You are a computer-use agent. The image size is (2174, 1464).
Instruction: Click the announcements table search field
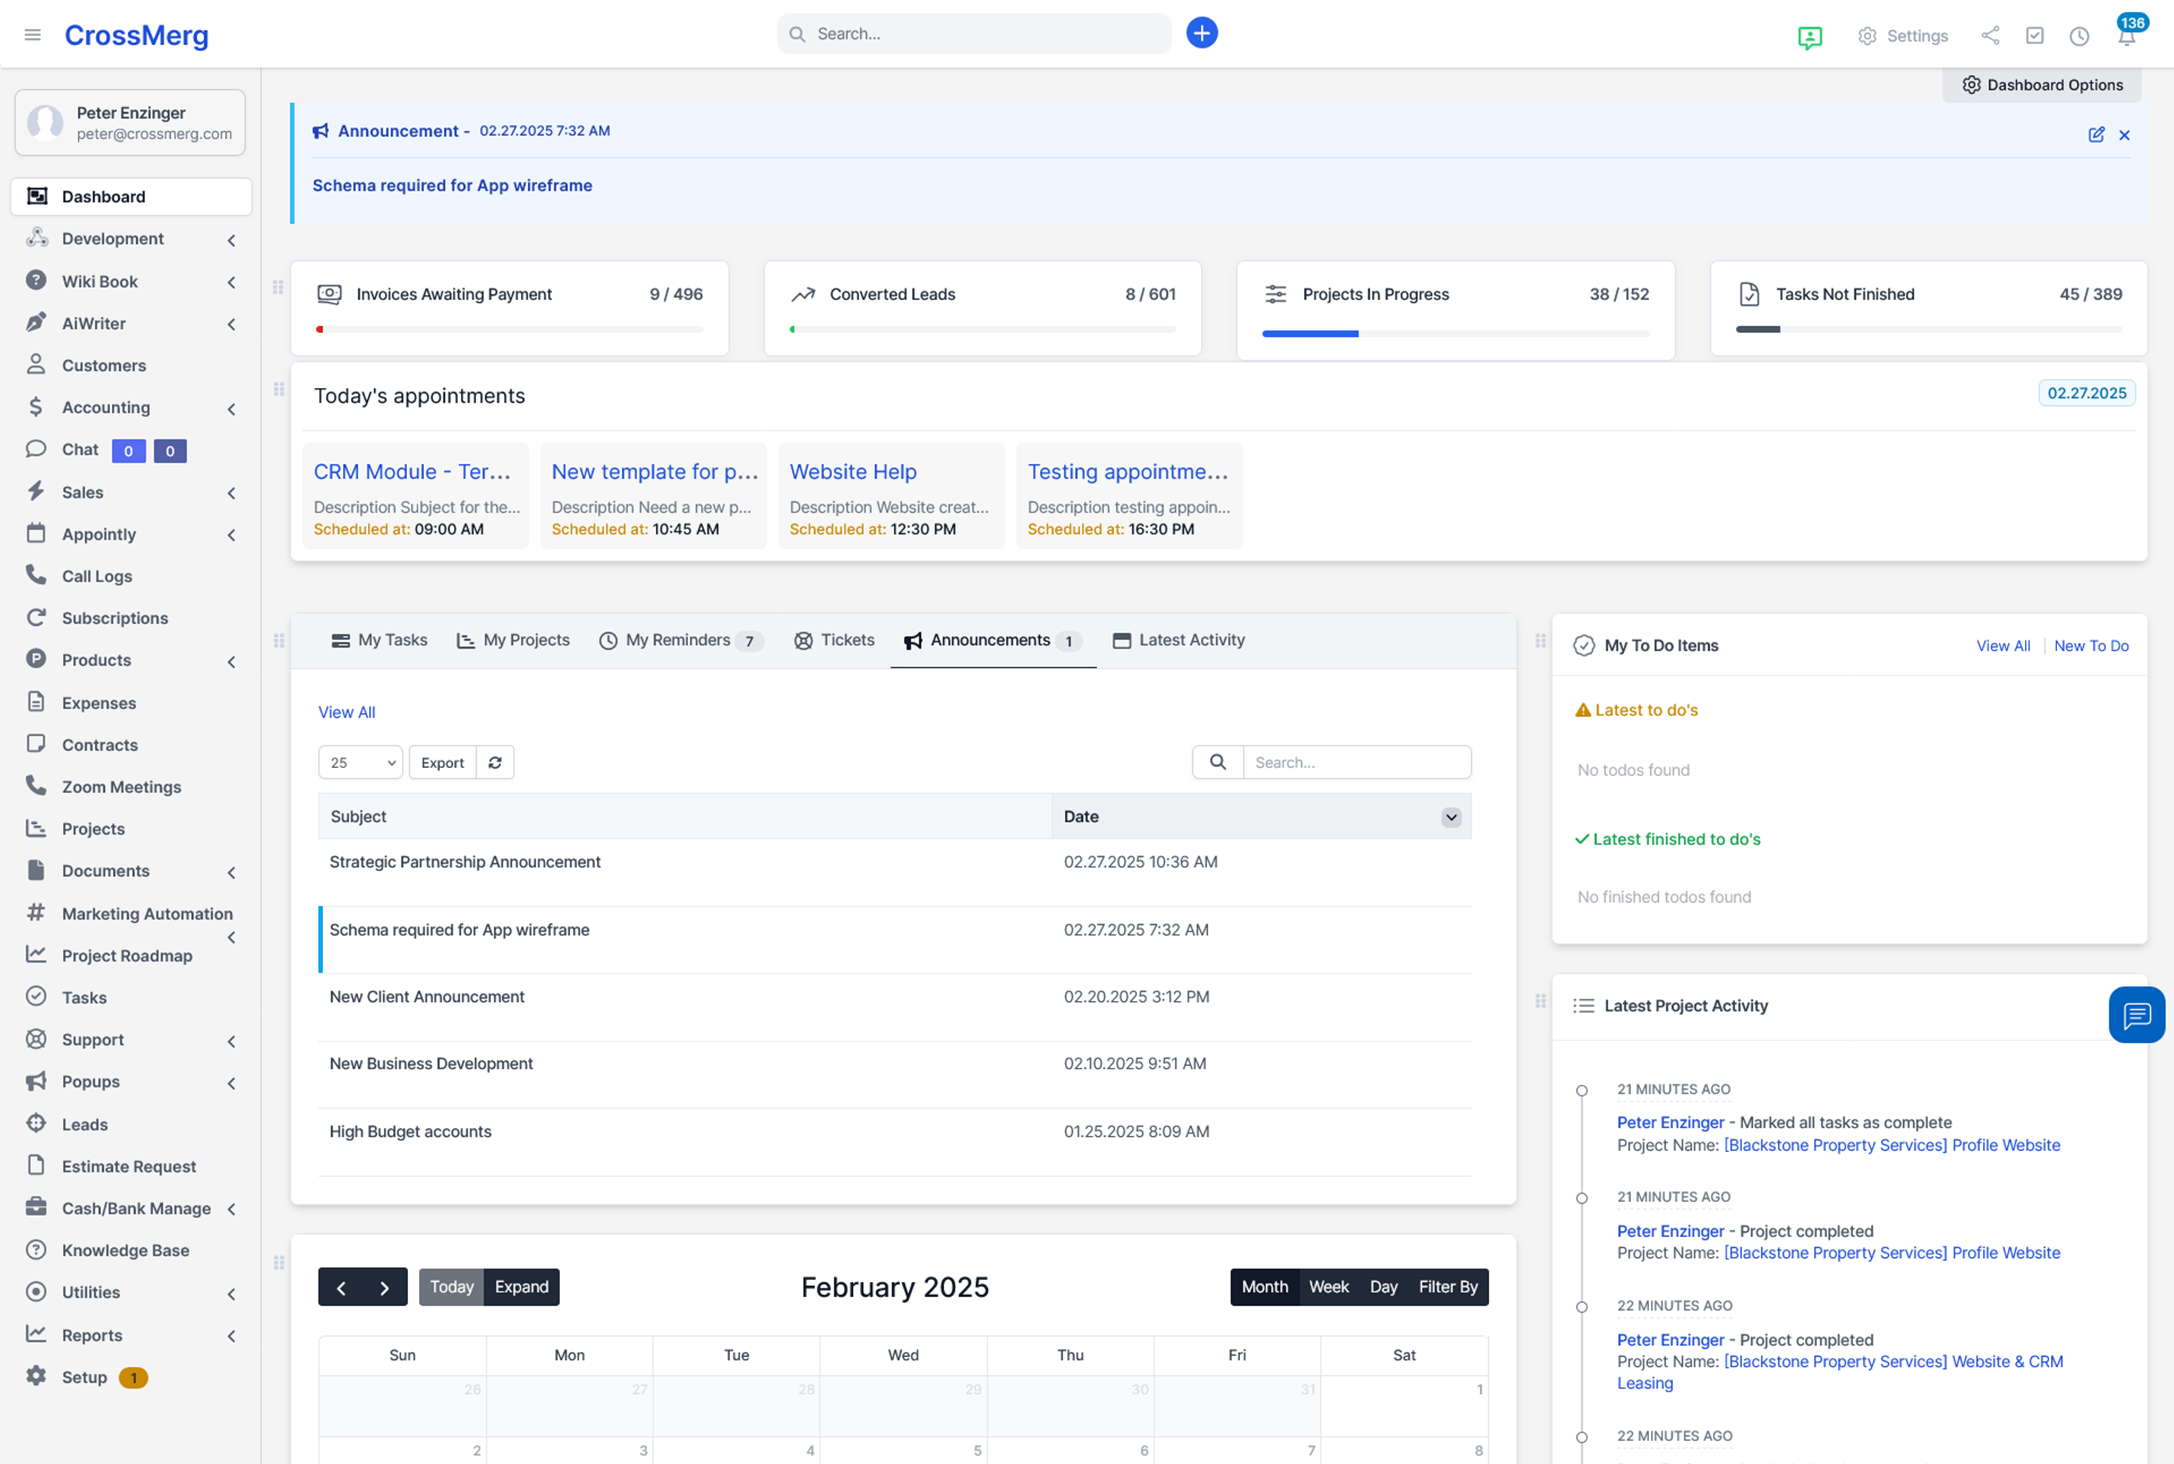tap(1356, 762)
